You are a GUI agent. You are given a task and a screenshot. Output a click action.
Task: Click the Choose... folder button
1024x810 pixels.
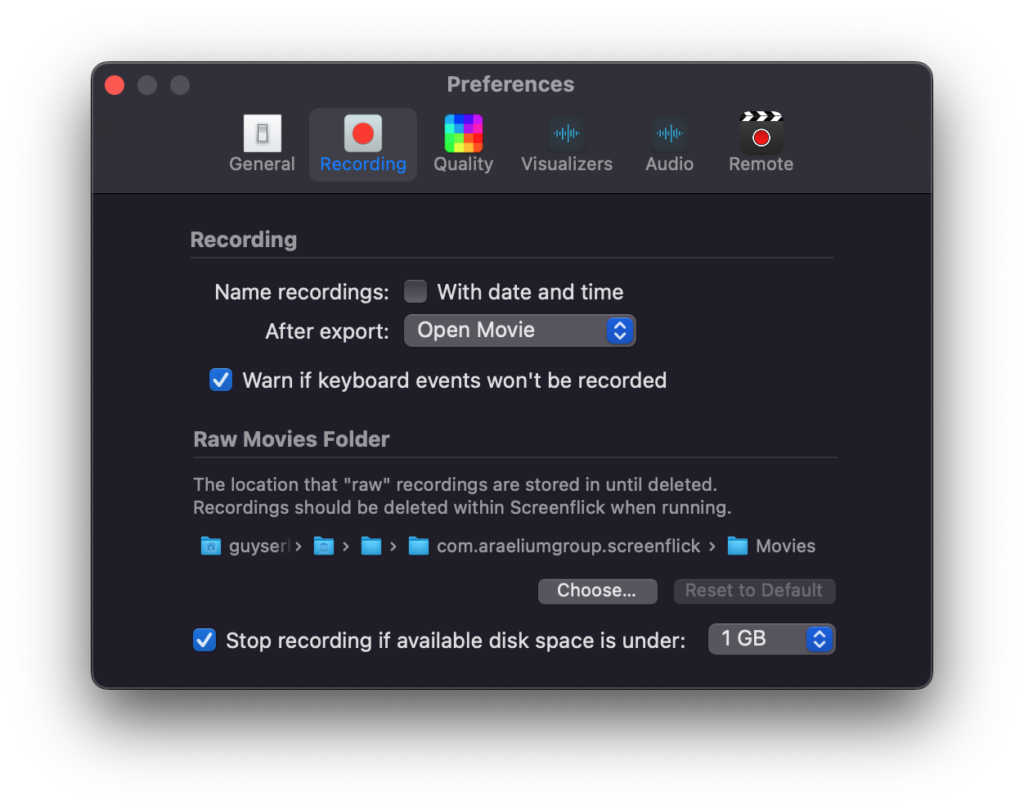tap(597, 591)
